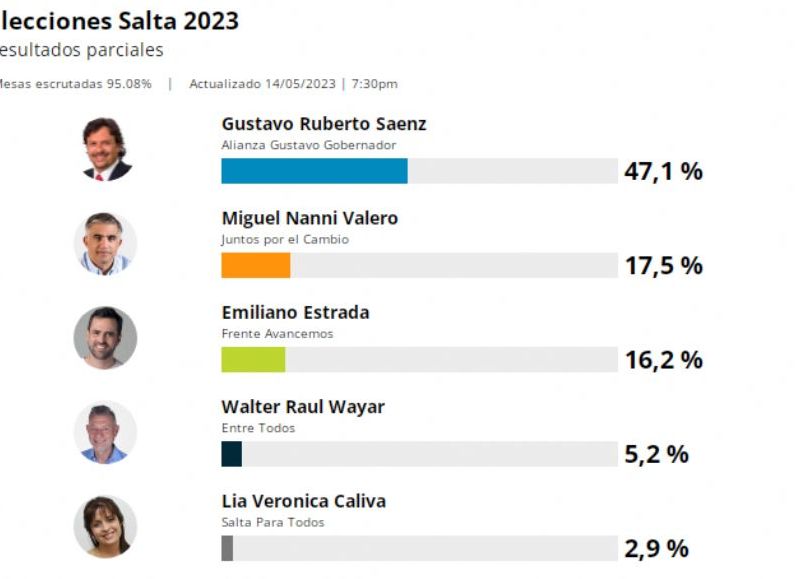Screen dimensions: 800x579
Task: Click the 17,5 % result figure
Action: click(x=664, y=266)
